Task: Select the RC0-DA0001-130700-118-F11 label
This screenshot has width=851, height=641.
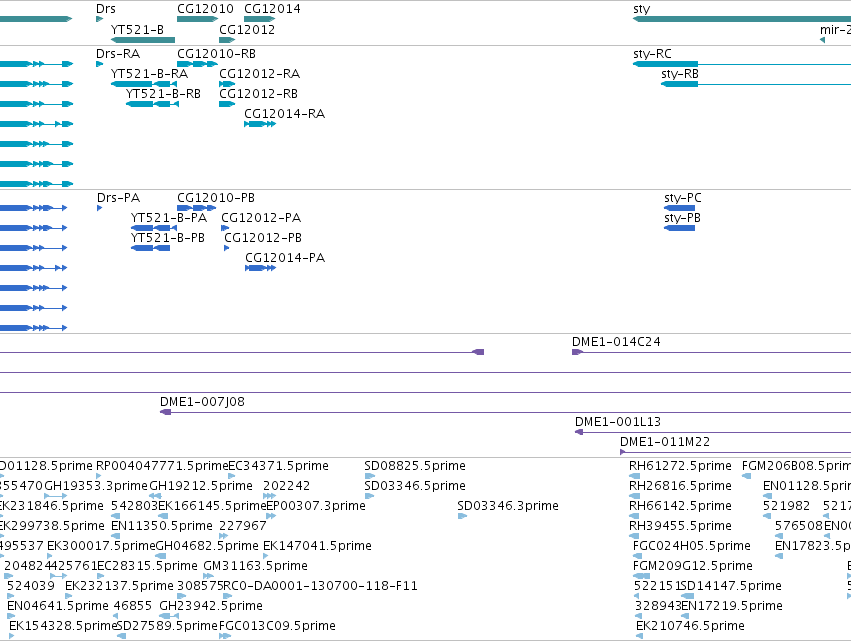Action: pyautogui.click(x=320, y=586)
